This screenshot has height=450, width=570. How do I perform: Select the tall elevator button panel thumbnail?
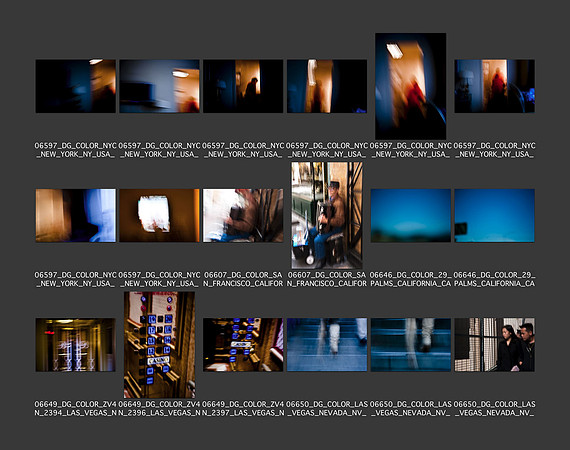pyautogui.click(x=159, y=345)
